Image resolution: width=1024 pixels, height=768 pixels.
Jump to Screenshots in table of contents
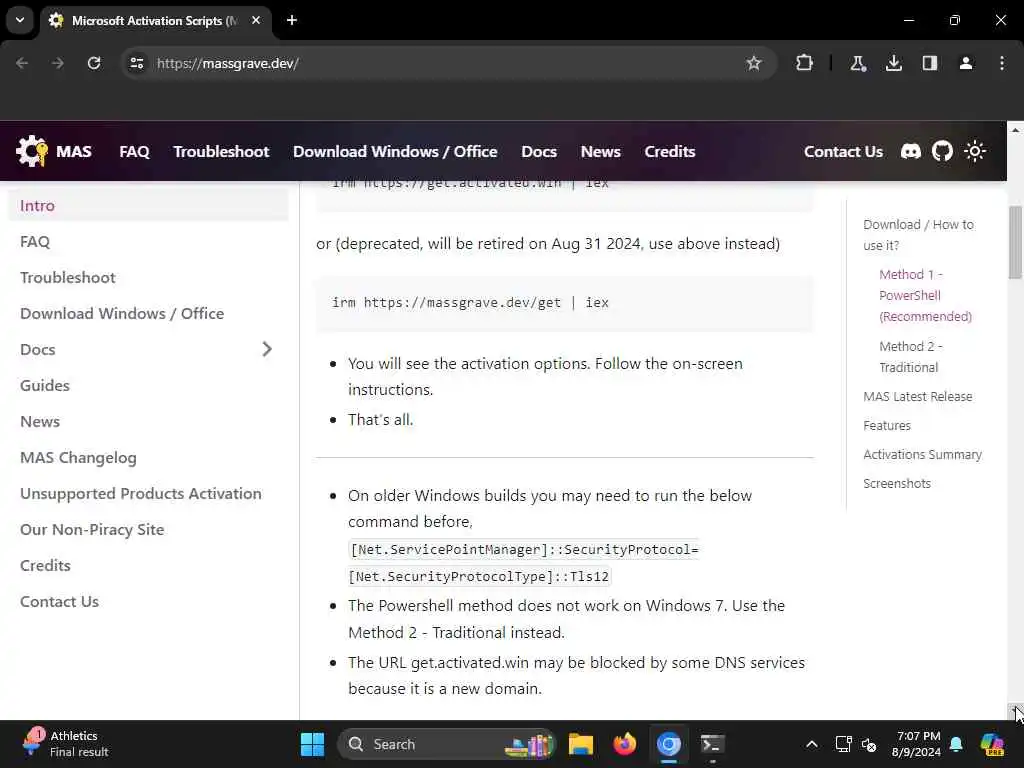click(897, 483)
